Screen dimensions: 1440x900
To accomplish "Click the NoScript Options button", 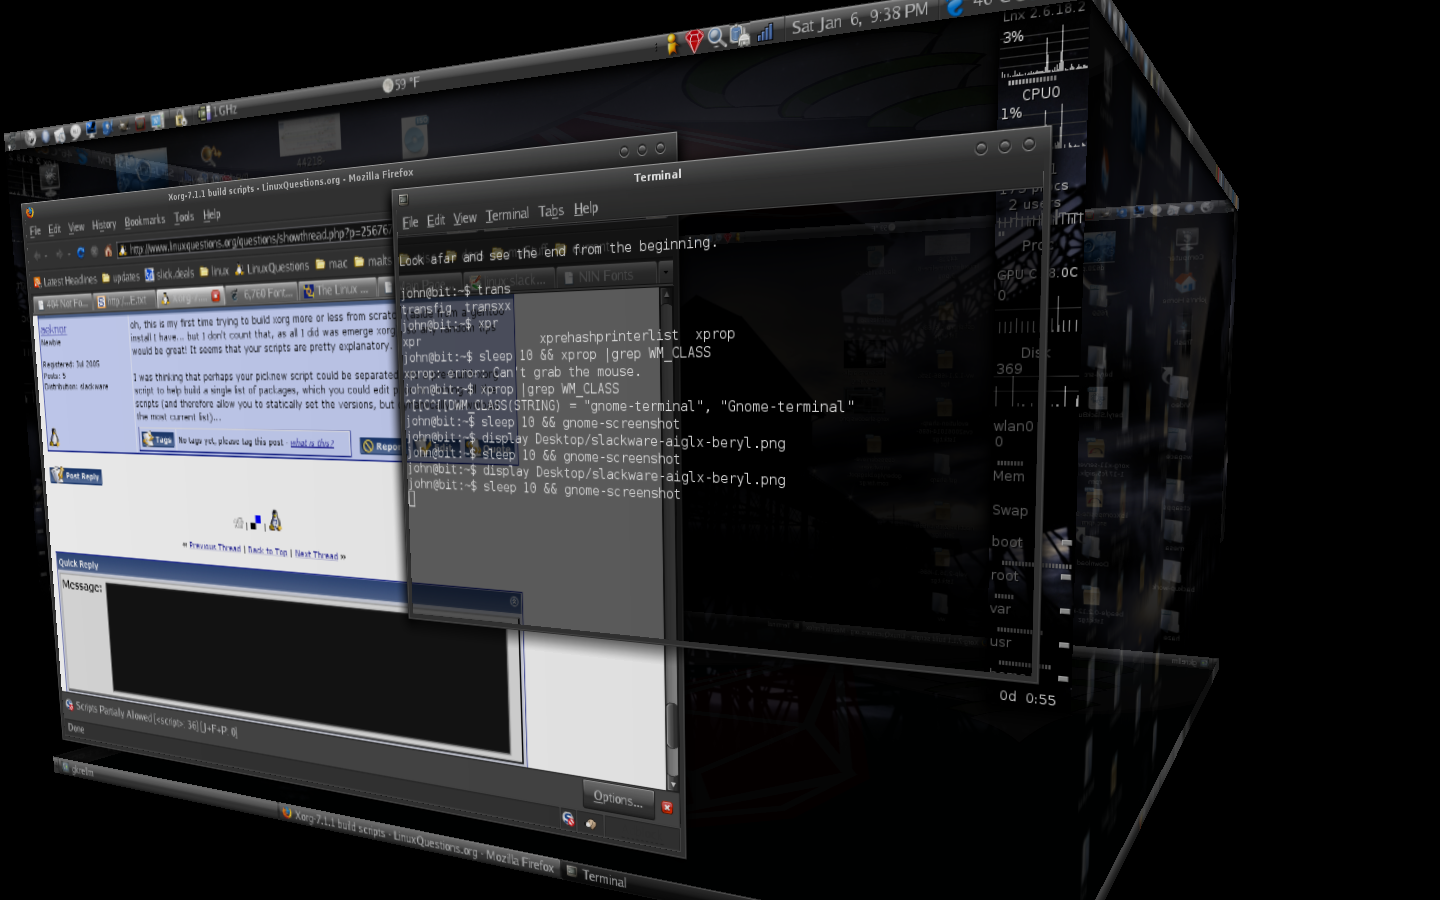I will [618, 799].
